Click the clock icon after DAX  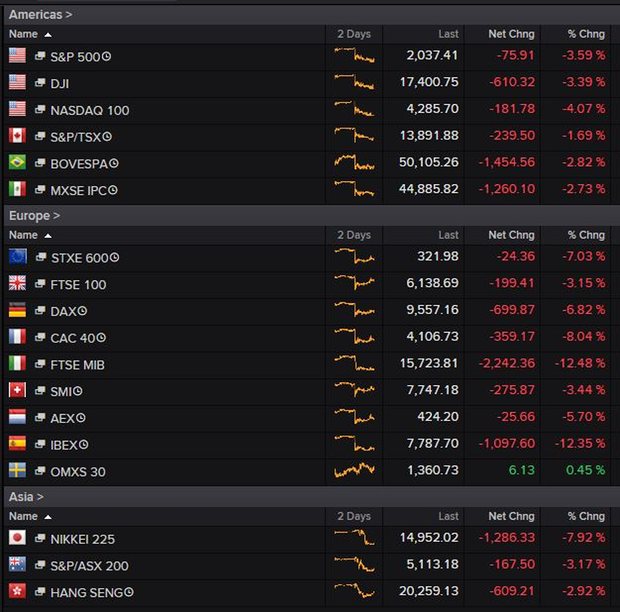point(82,311)
